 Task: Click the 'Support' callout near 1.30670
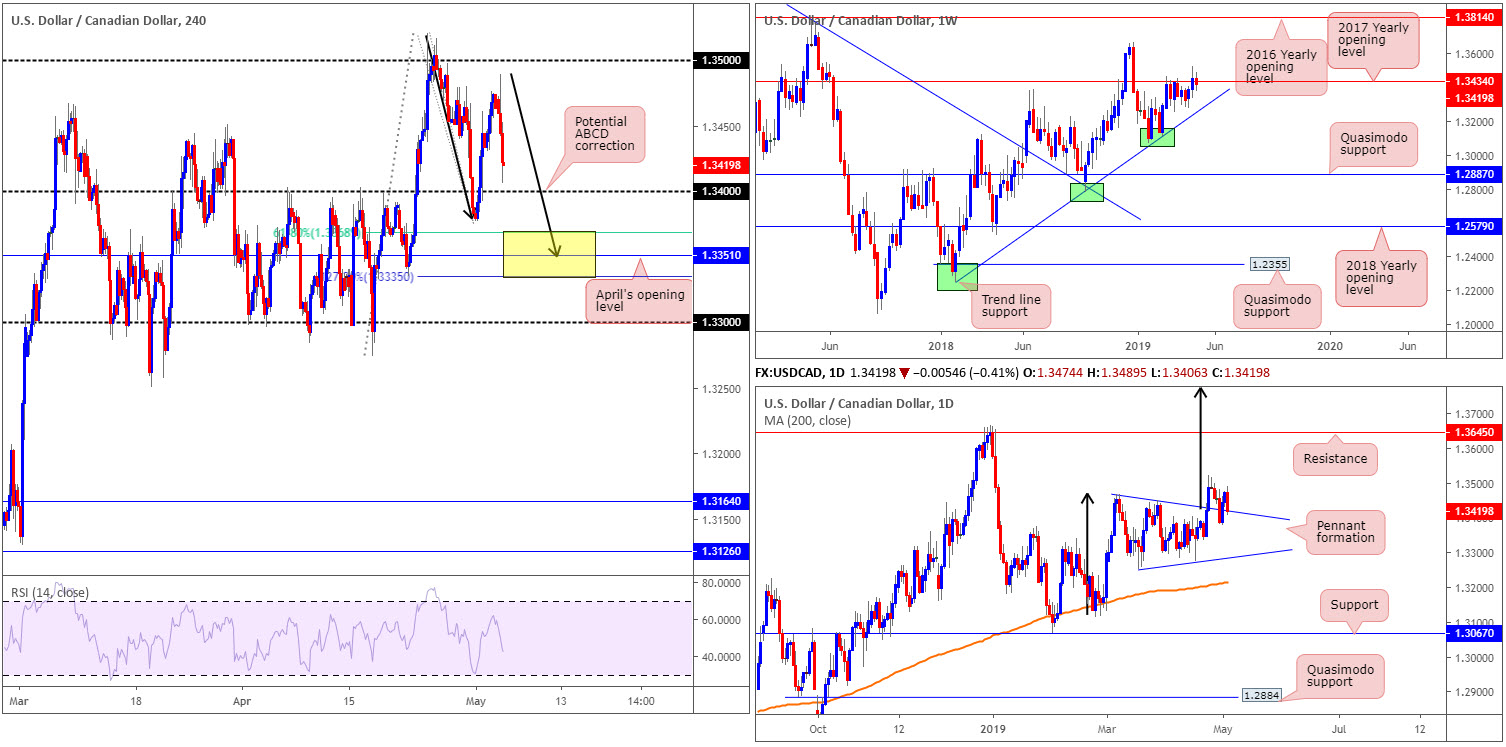[x=1354, y=604]
